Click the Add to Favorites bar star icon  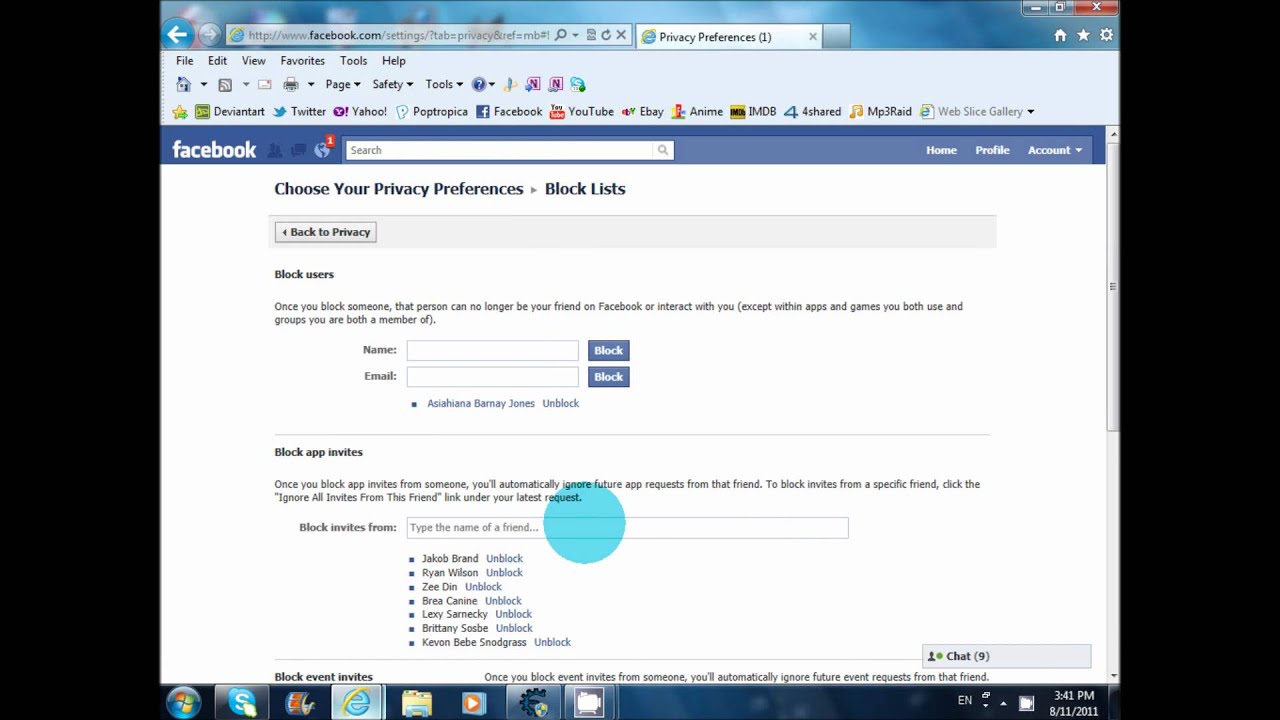click(180, 111)
